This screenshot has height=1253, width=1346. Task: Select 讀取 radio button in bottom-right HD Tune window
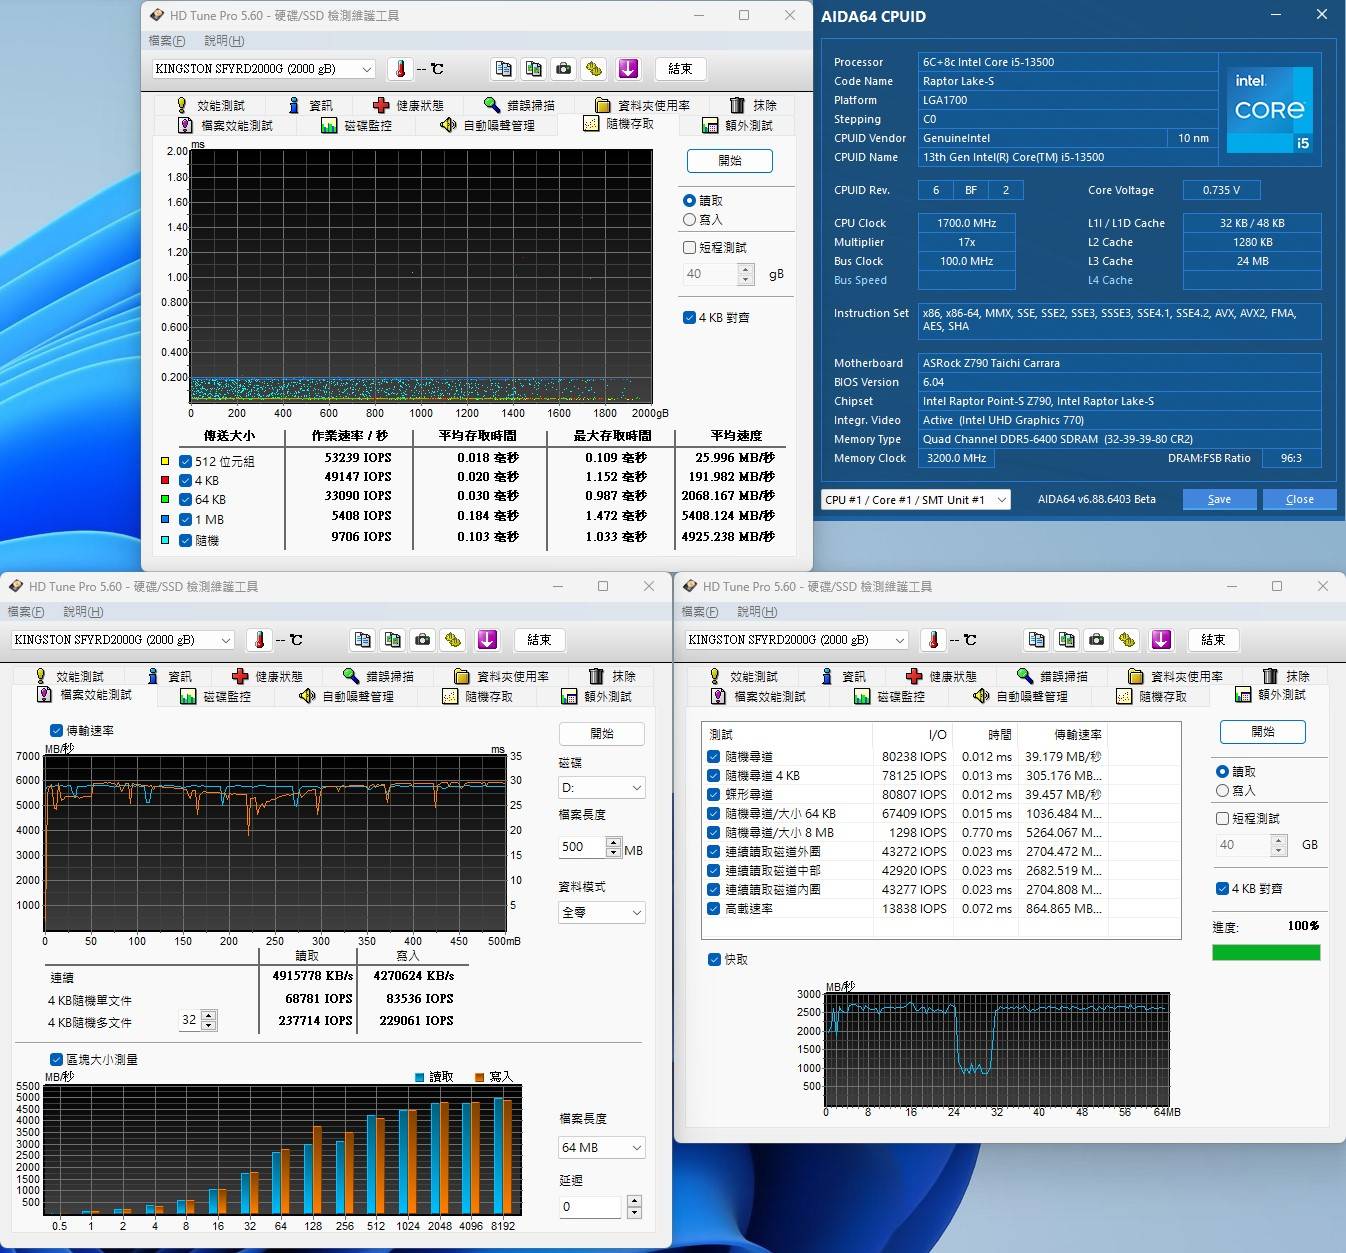[1222, 772]
